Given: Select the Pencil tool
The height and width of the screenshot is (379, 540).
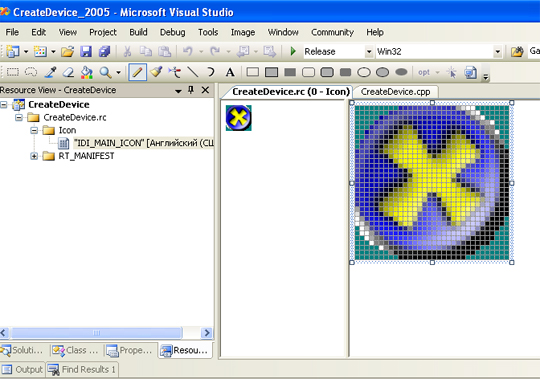Looking at the screenshot, I should pos(137,72).
